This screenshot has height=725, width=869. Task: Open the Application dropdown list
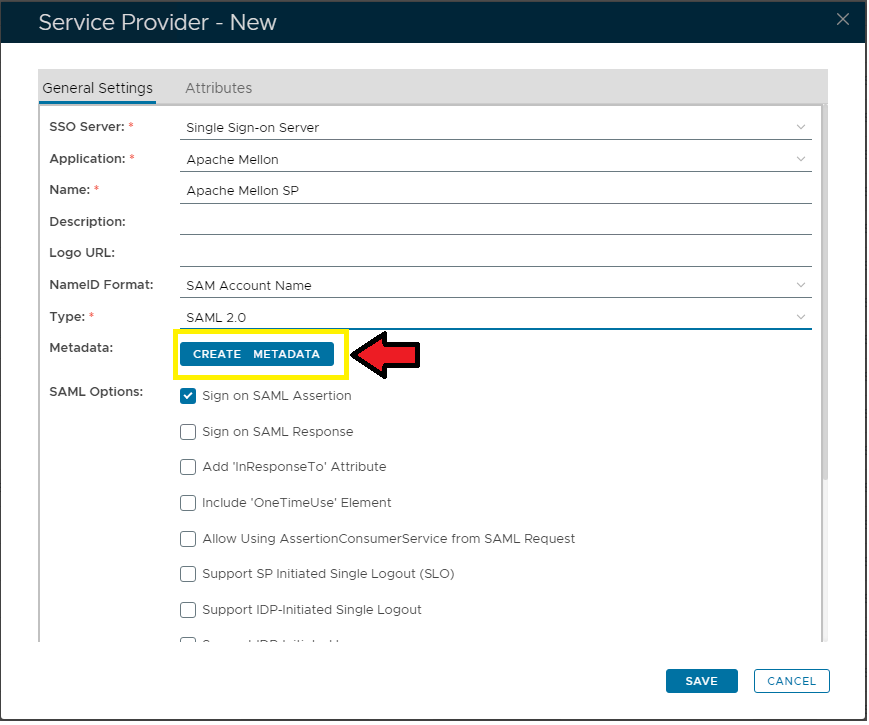click(x=800, y=159)
